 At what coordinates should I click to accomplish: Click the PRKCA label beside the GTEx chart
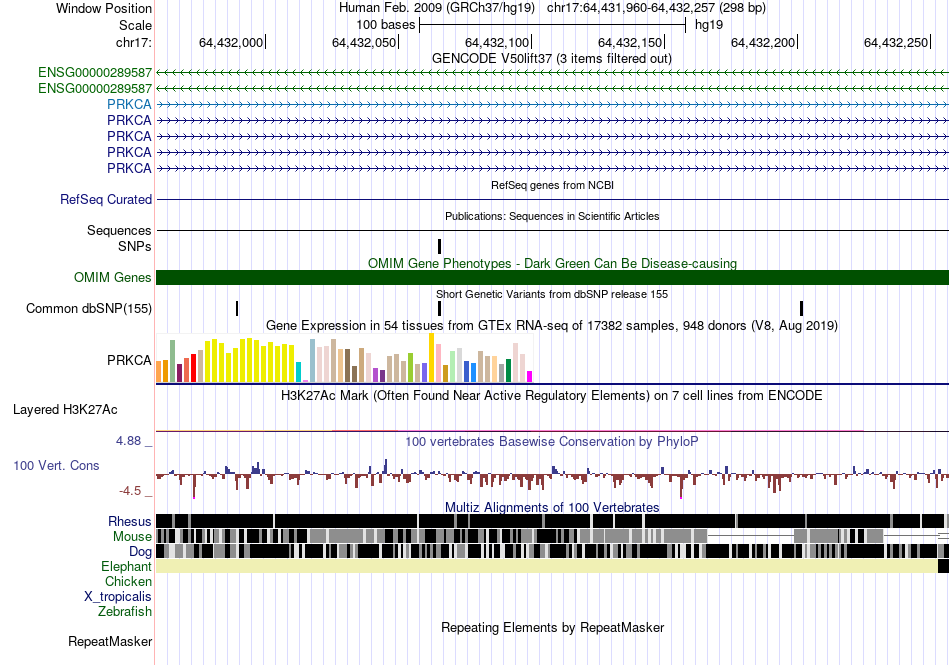pos(129,360)
